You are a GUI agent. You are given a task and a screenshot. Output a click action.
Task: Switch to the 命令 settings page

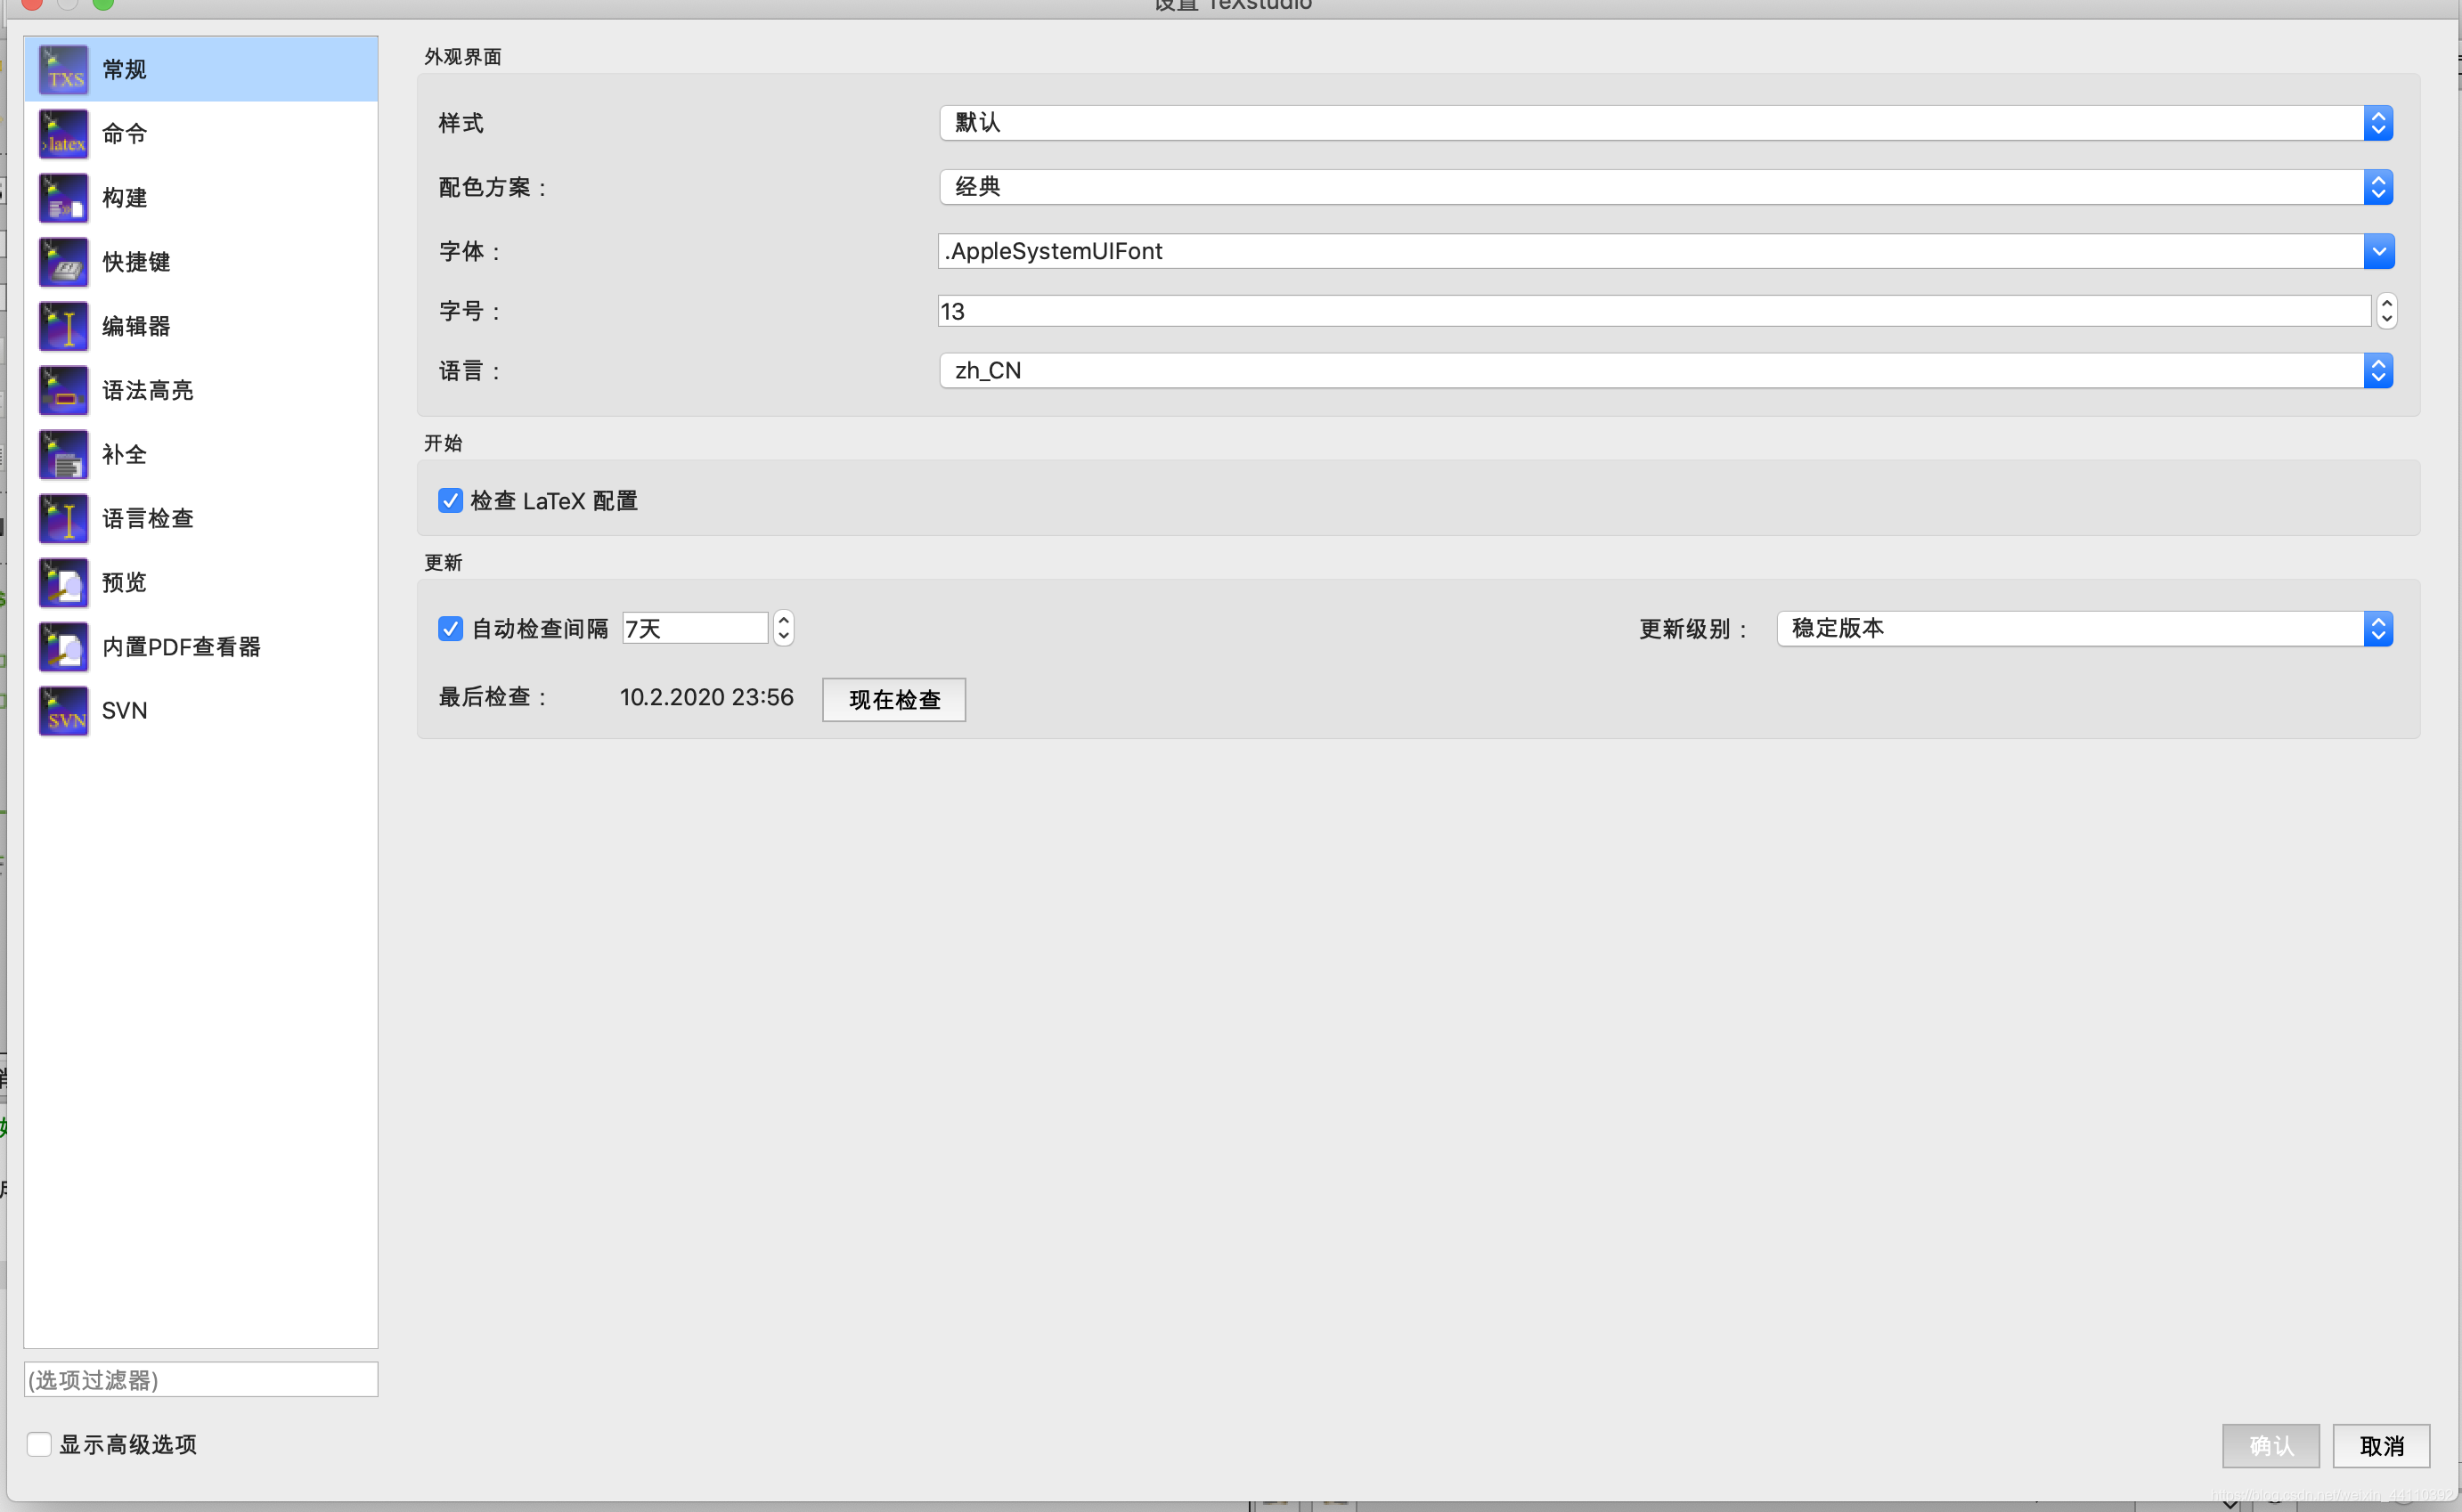[201, 134]
